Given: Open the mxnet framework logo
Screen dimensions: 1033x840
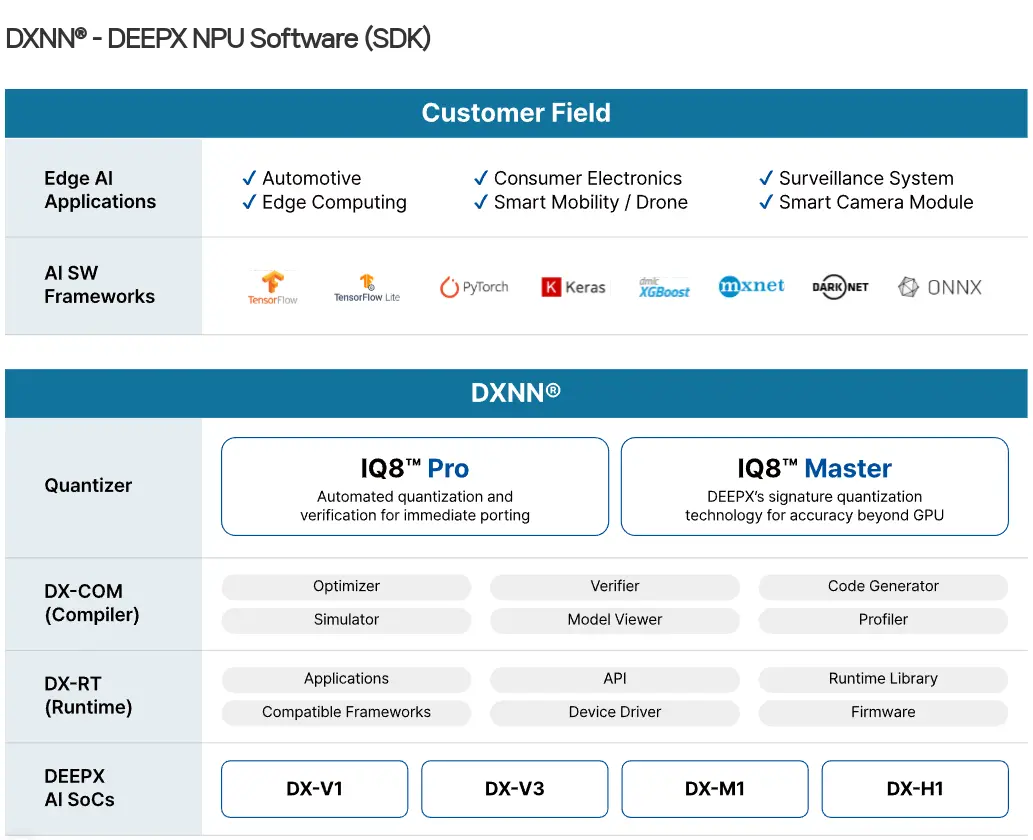Looking at the screenshot, I should [751, 287].
